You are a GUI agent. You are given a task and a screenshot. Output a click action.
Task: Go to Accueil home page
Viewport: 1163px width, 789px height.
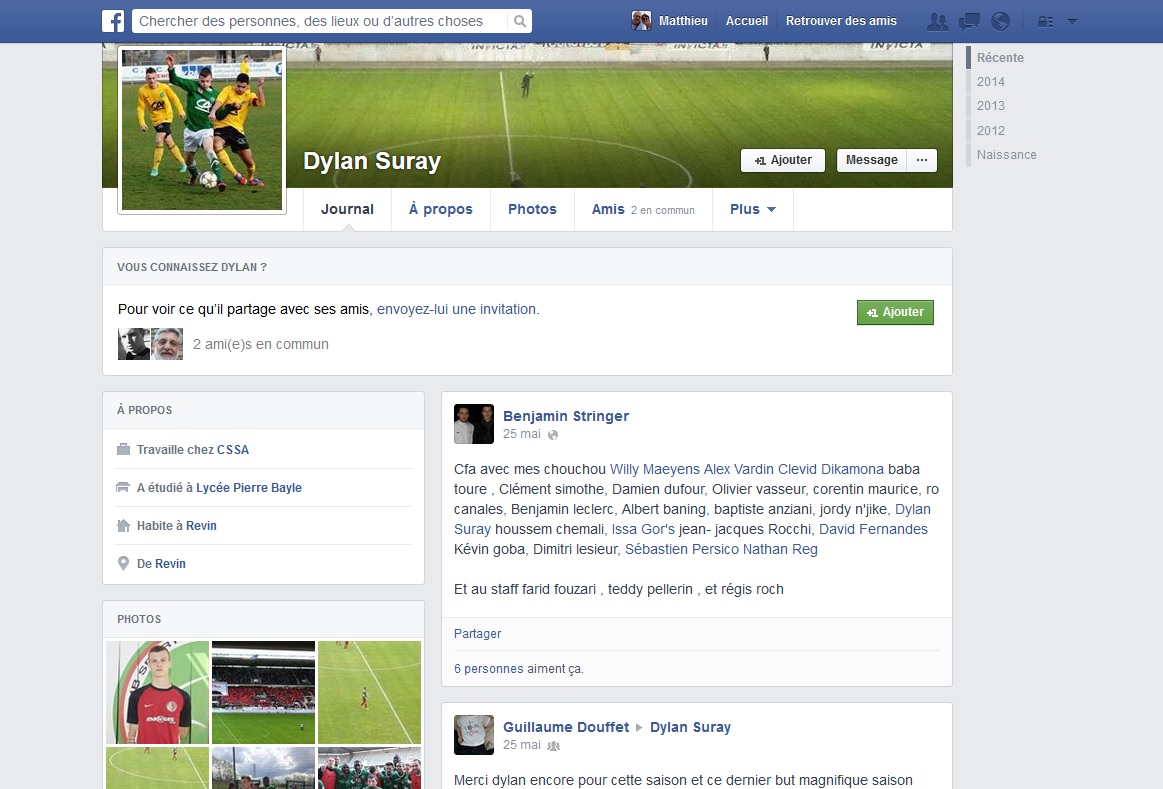tap(746, 21)
